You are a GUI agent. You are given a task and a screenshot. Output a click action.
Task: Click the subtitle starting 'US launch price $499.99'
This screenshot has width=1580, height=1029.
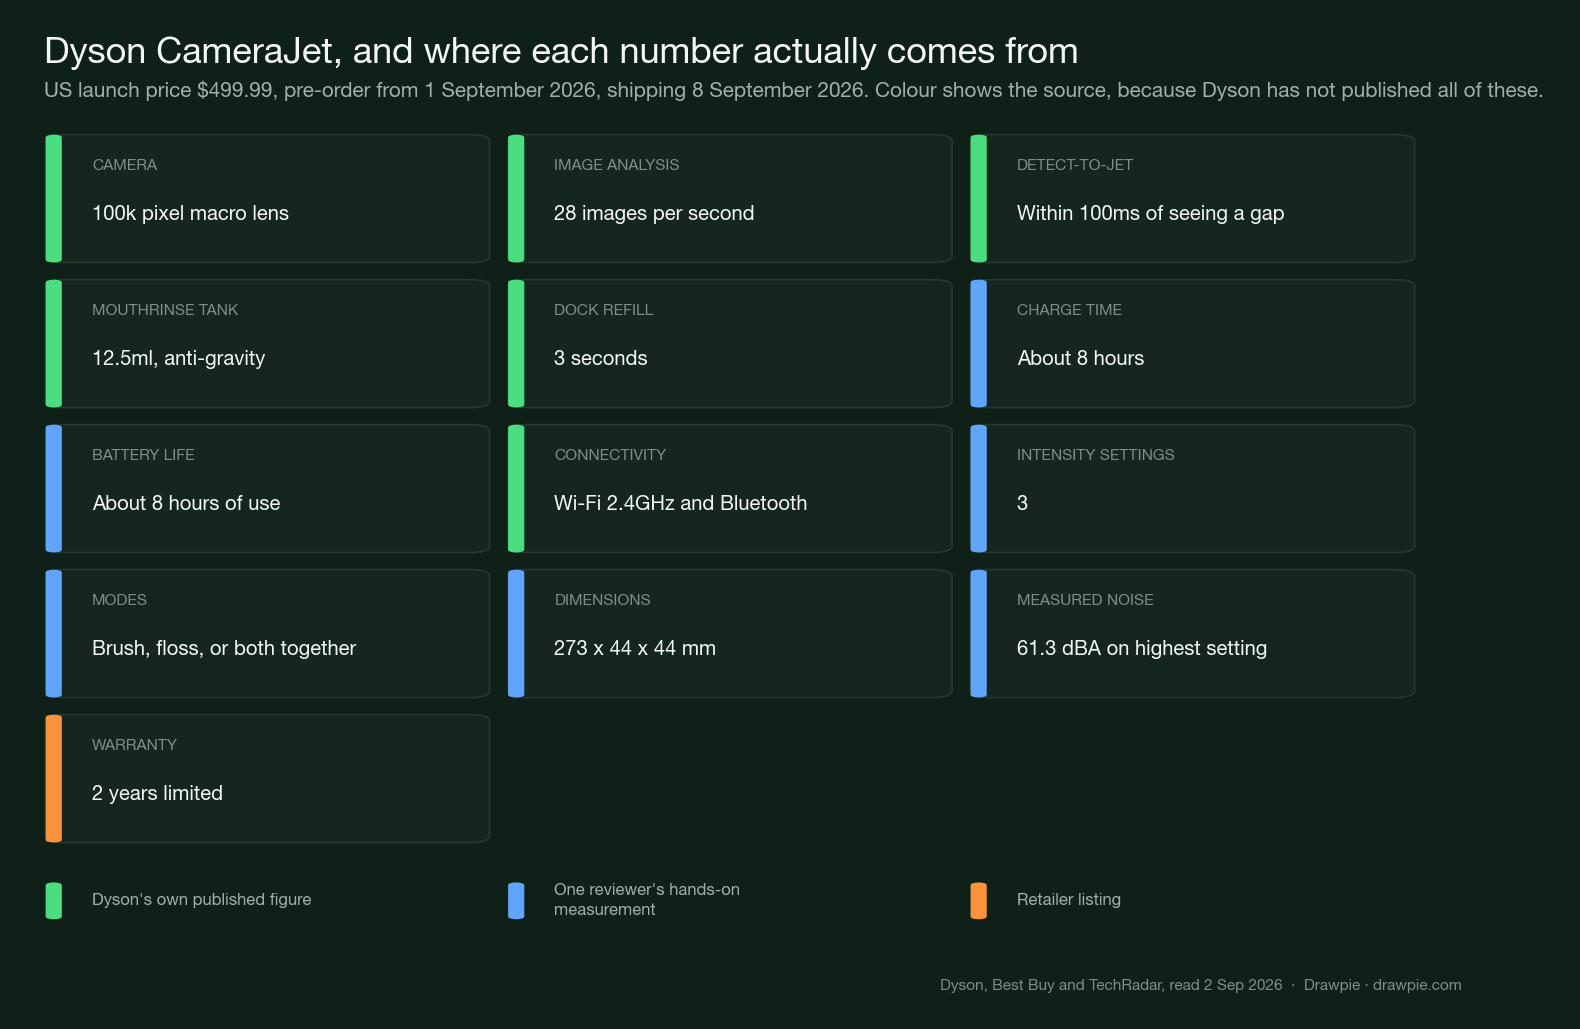point(793,90)
